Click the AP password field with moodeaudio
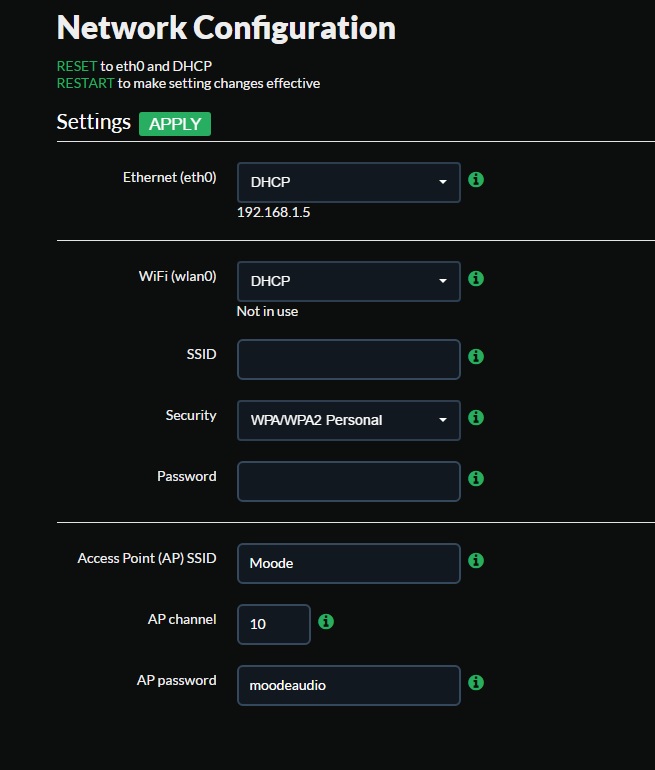 tap(349, 686)
